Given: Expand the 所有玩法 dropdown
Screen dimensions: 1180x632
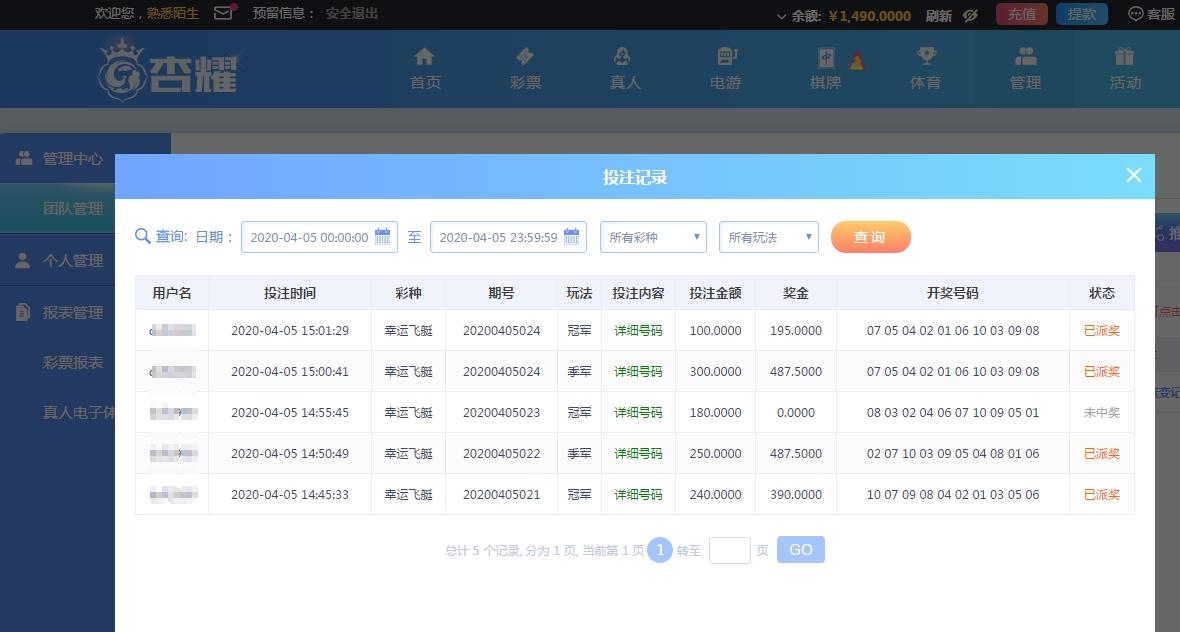Looking at the screenshot, I should point(768,237).
